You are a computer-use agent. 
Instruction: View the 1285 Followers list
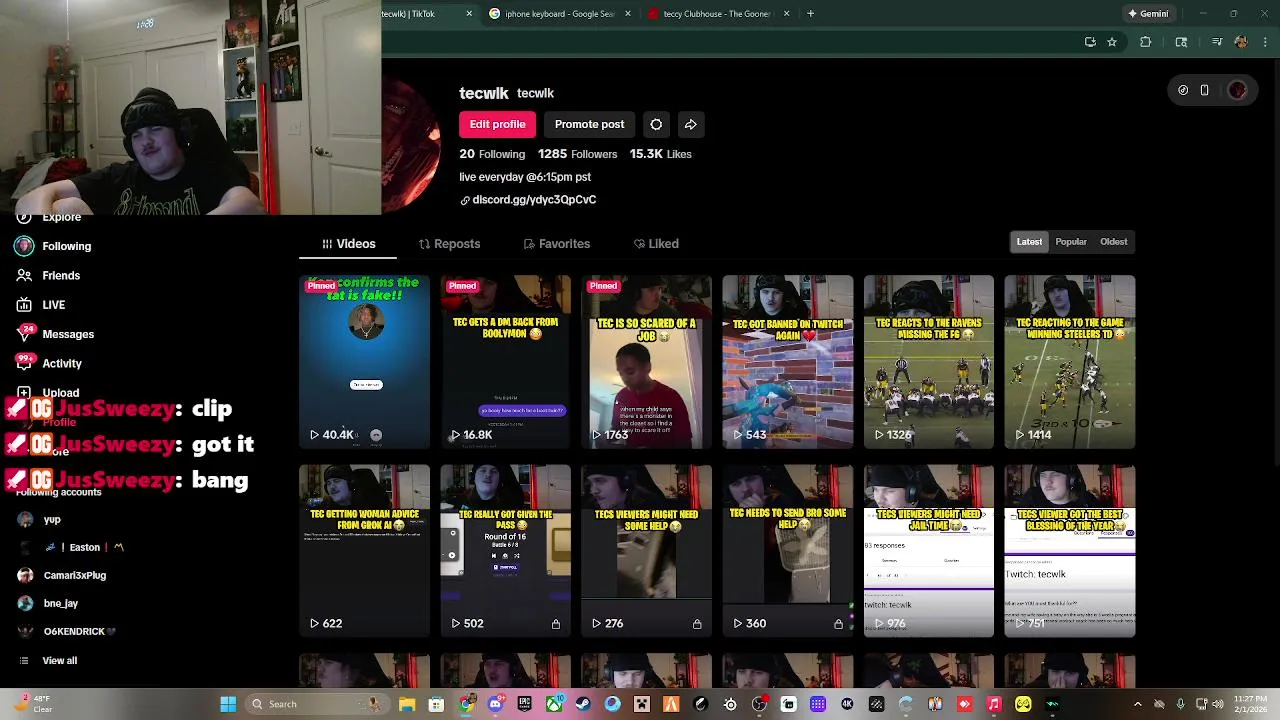(577, 154)
